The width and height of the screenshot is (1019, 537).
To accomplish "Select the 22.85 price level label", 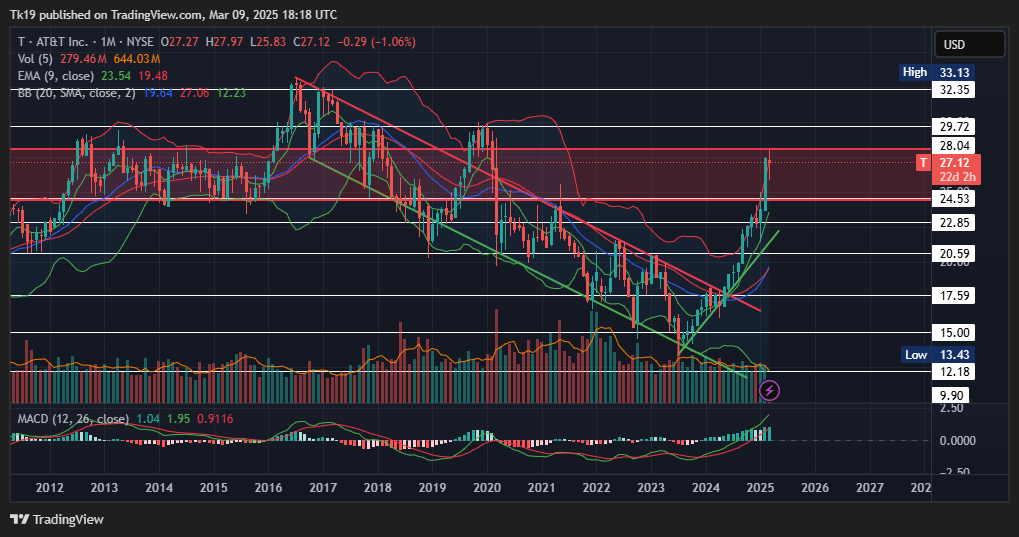I will 954,222.
